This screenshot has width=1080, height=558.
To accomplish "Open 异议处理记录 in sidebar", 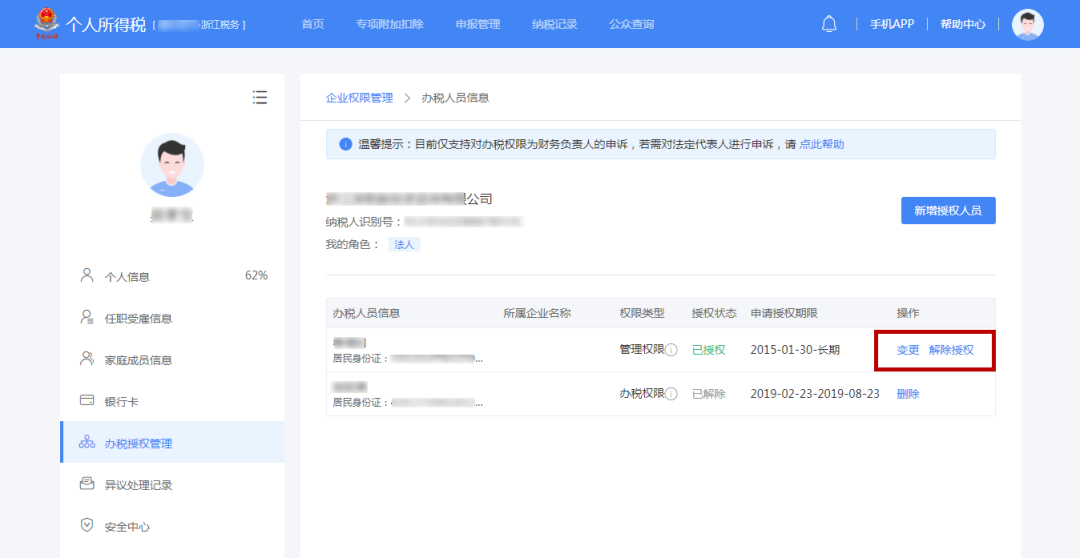I will (138, 485).
